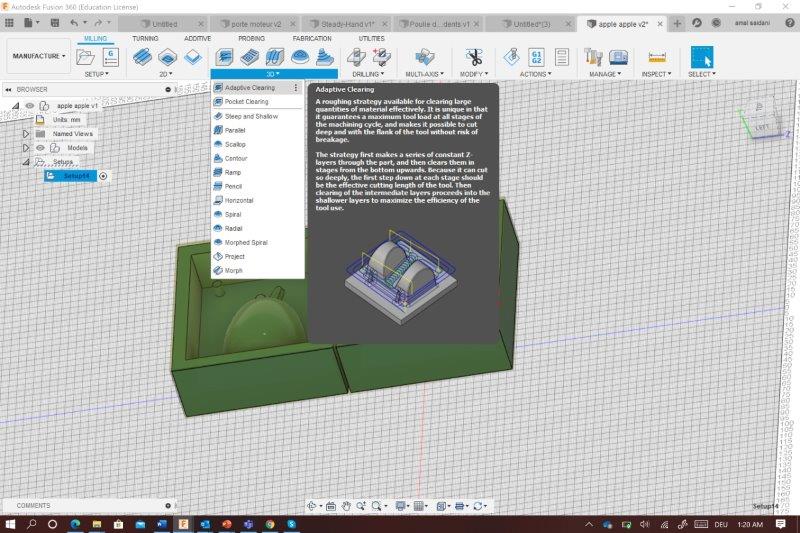Select the Setup14 tree item
This screenshot has width=800, height=533.
pos(70,176)
